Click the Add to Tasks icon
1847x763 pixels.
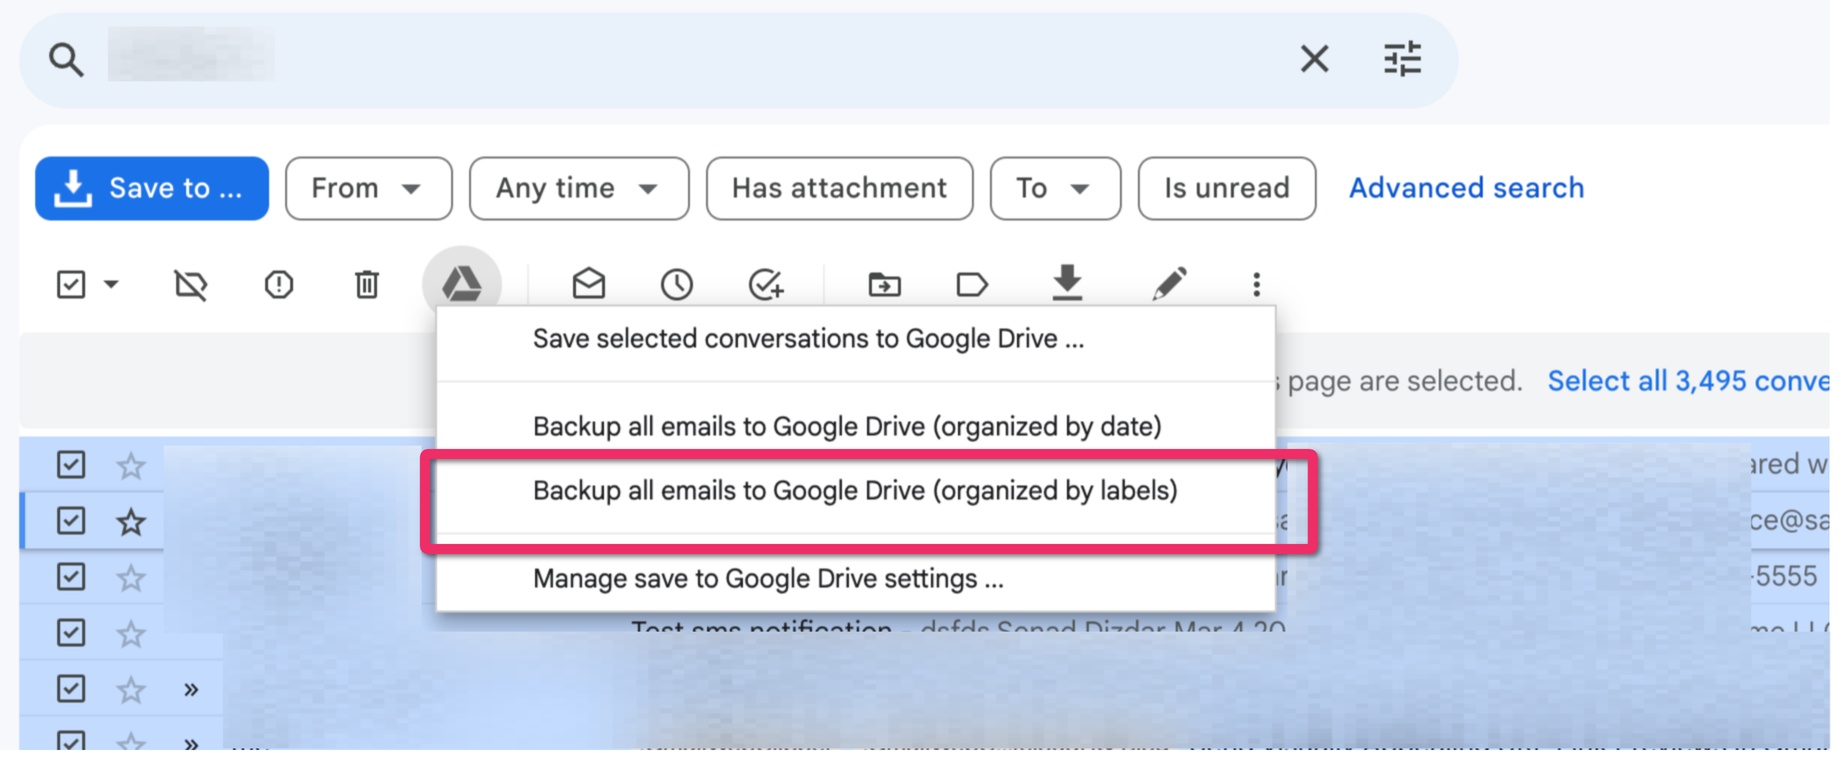tap(767, 284)
